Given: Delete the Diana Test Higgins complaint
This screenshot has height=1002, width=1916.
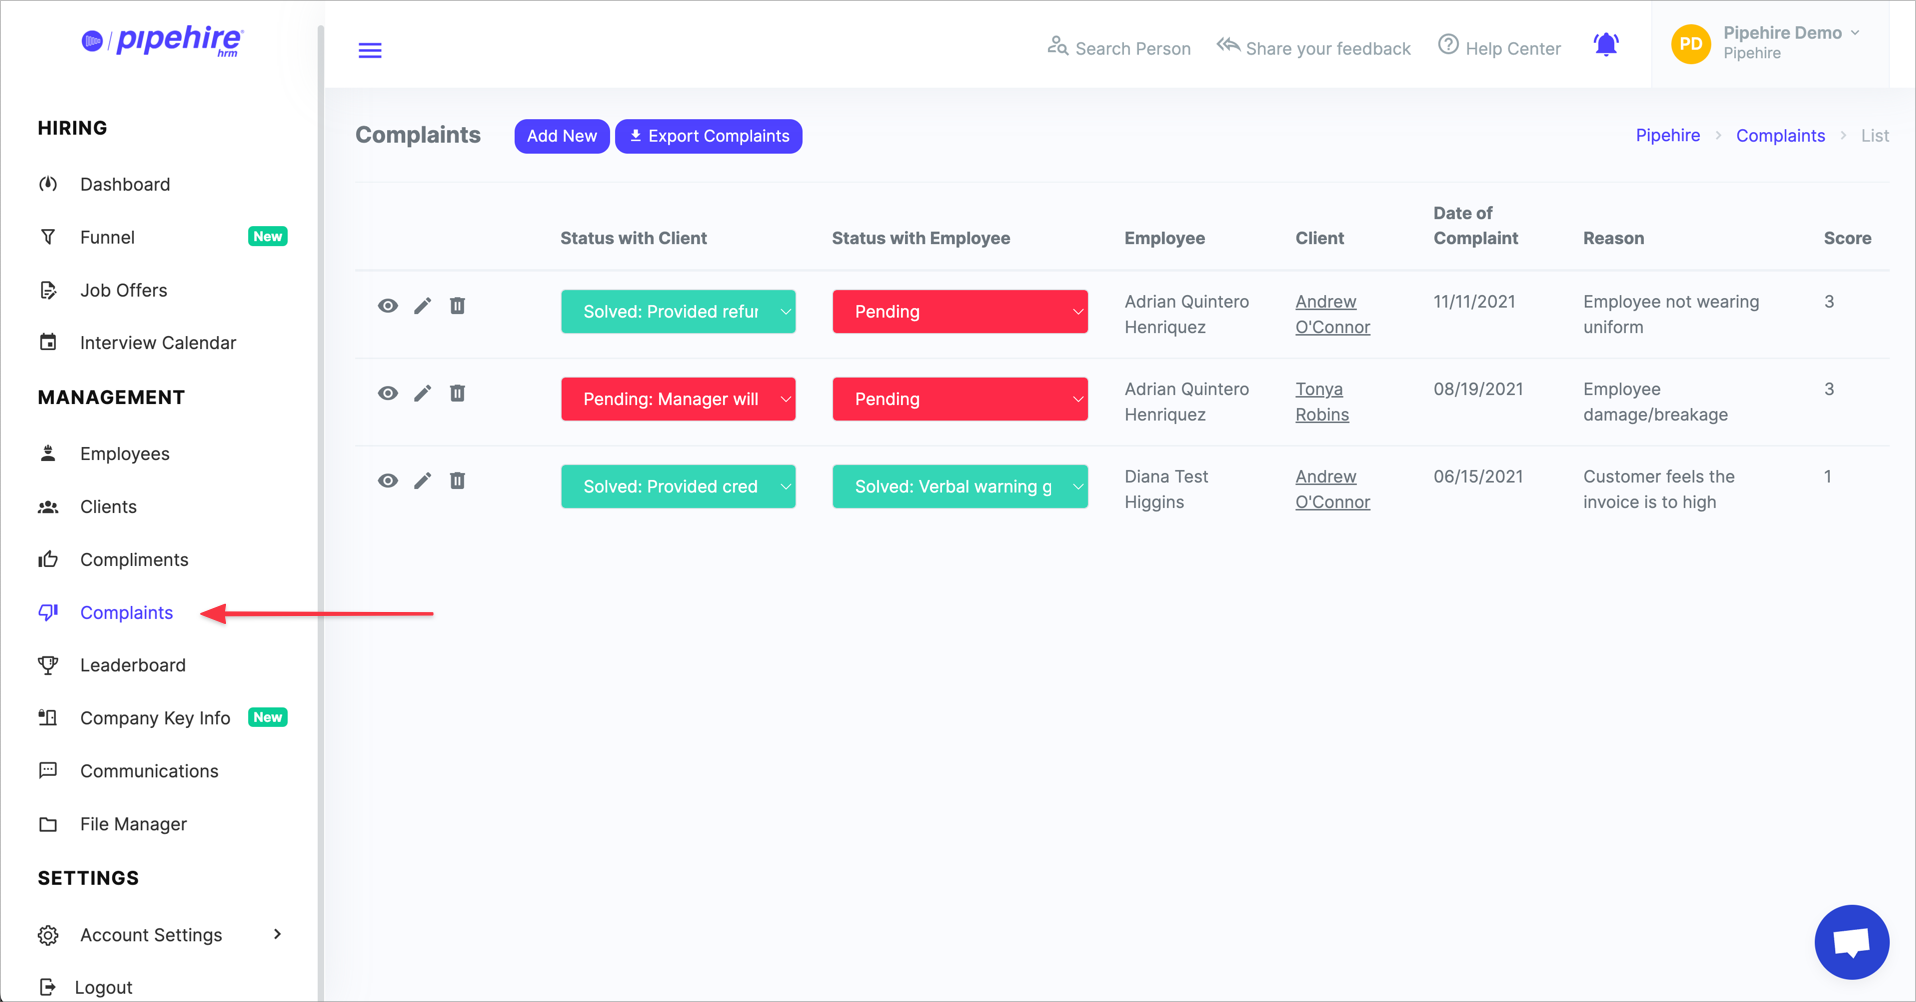Looking at the screenshot, I should 457,481.
